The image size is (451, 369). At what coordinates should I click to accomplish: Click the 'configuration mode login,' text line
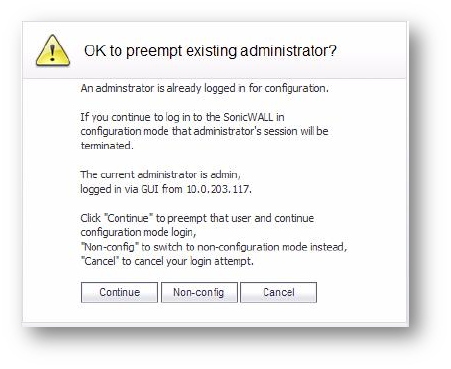tap(138, 232)
